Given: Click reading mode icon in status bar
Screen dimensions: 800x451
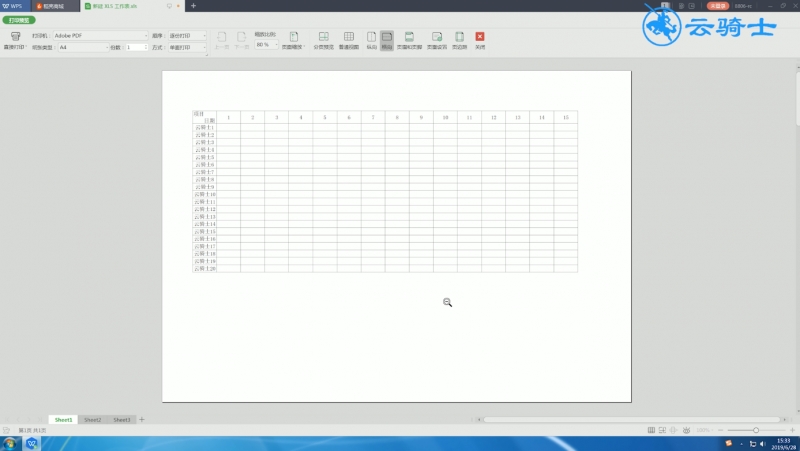Looking at the screenshot, I should (x=673, y=430).
